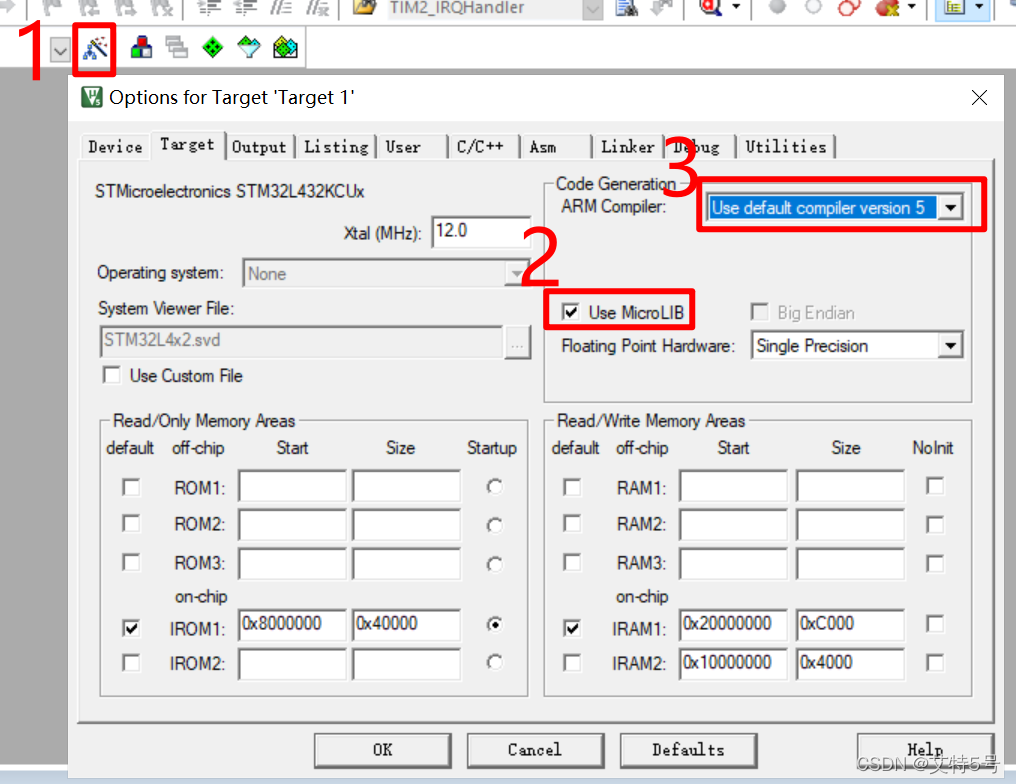Check the ROM2 default checkbox
The width and height of the screenshot is (1016, 784).
pos(131,524)
